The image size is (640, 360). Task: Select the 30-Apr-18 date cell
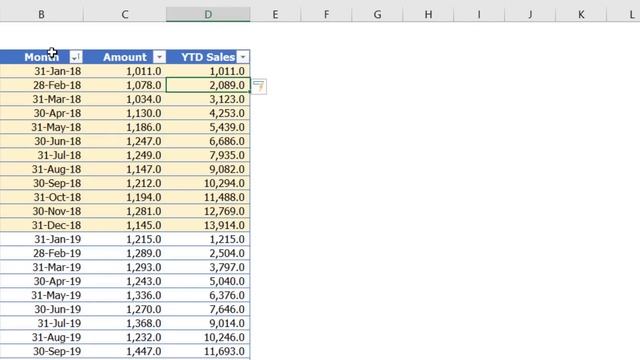pos(41,113)
